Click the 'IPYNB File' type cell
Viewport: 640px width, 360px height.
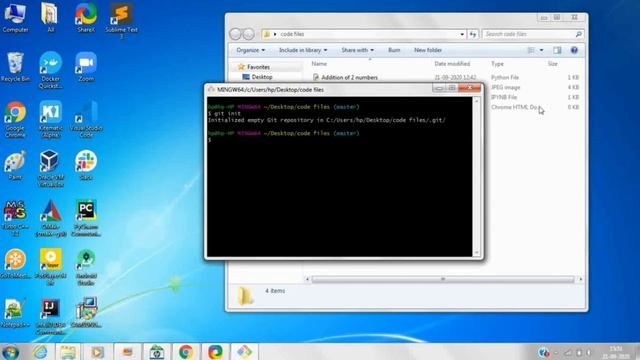504,97
